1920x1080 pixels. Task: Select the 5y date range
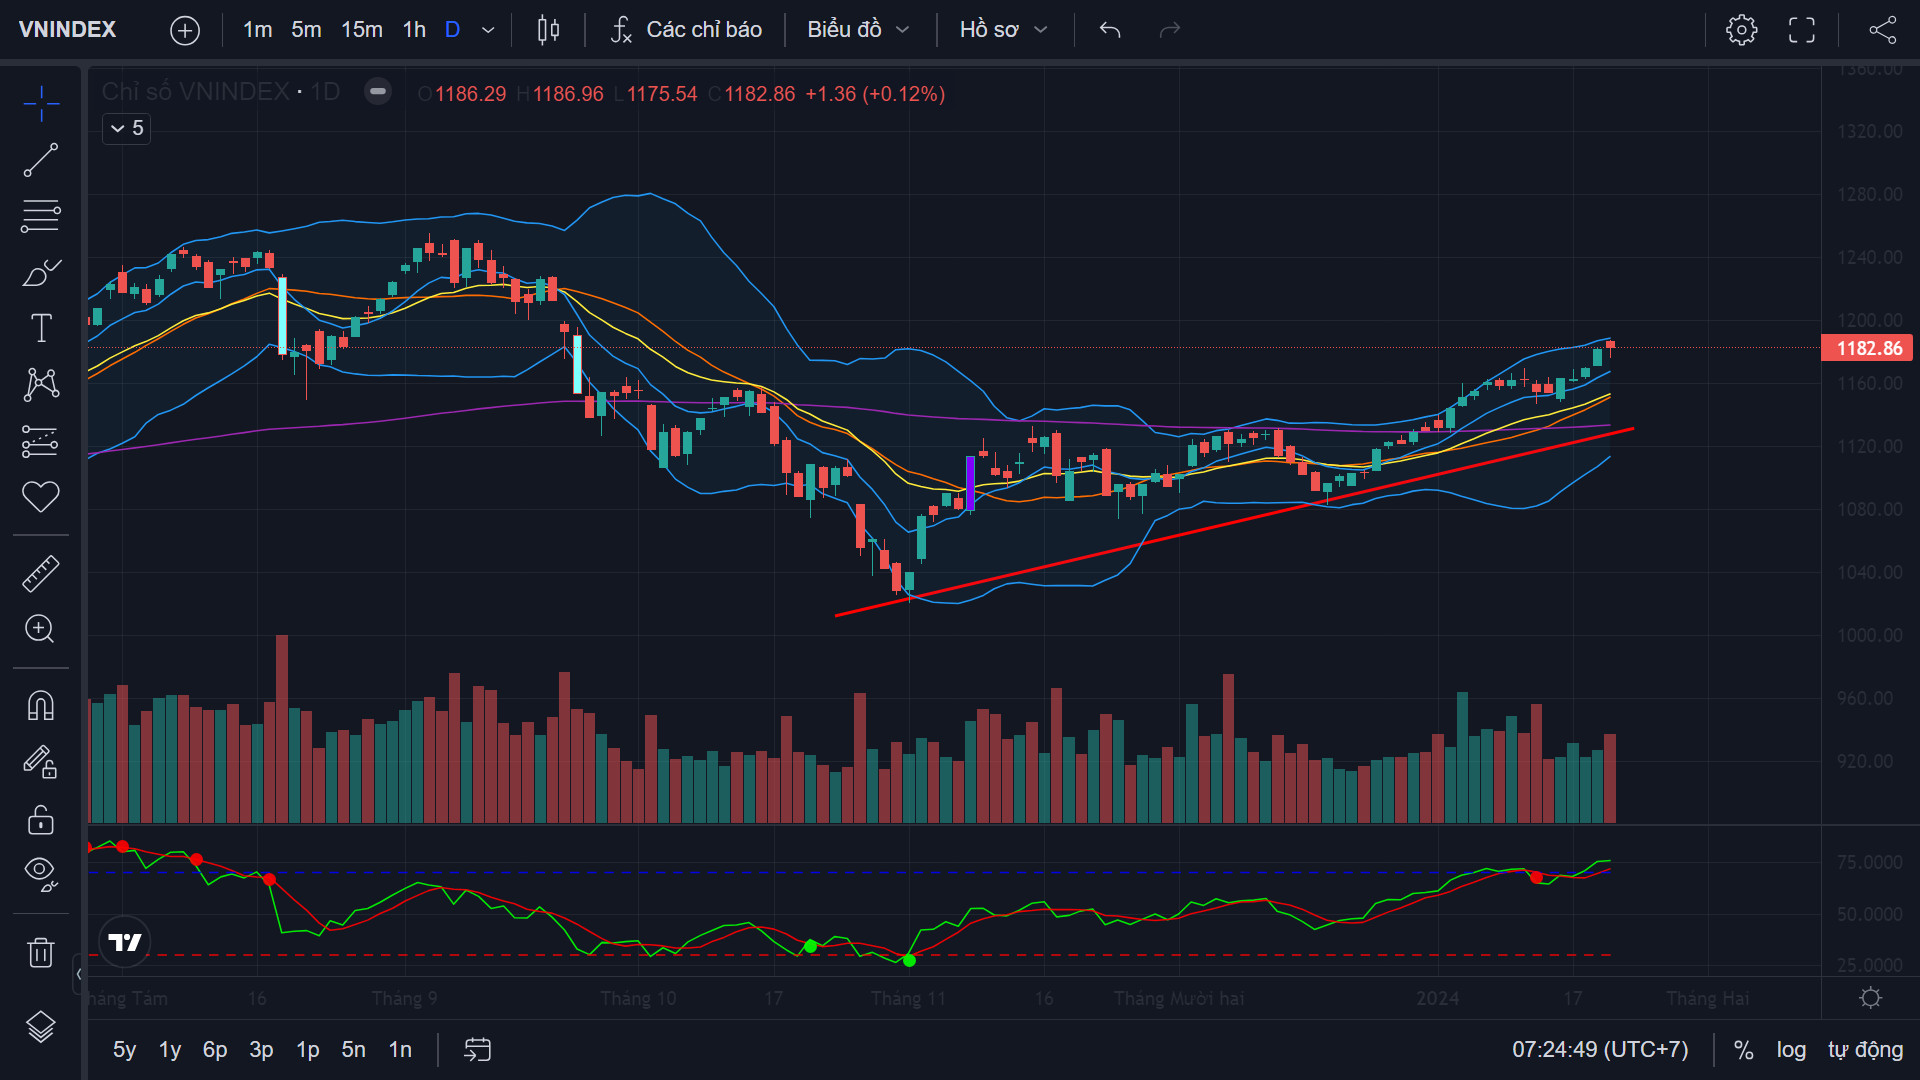click(124, 1050)
